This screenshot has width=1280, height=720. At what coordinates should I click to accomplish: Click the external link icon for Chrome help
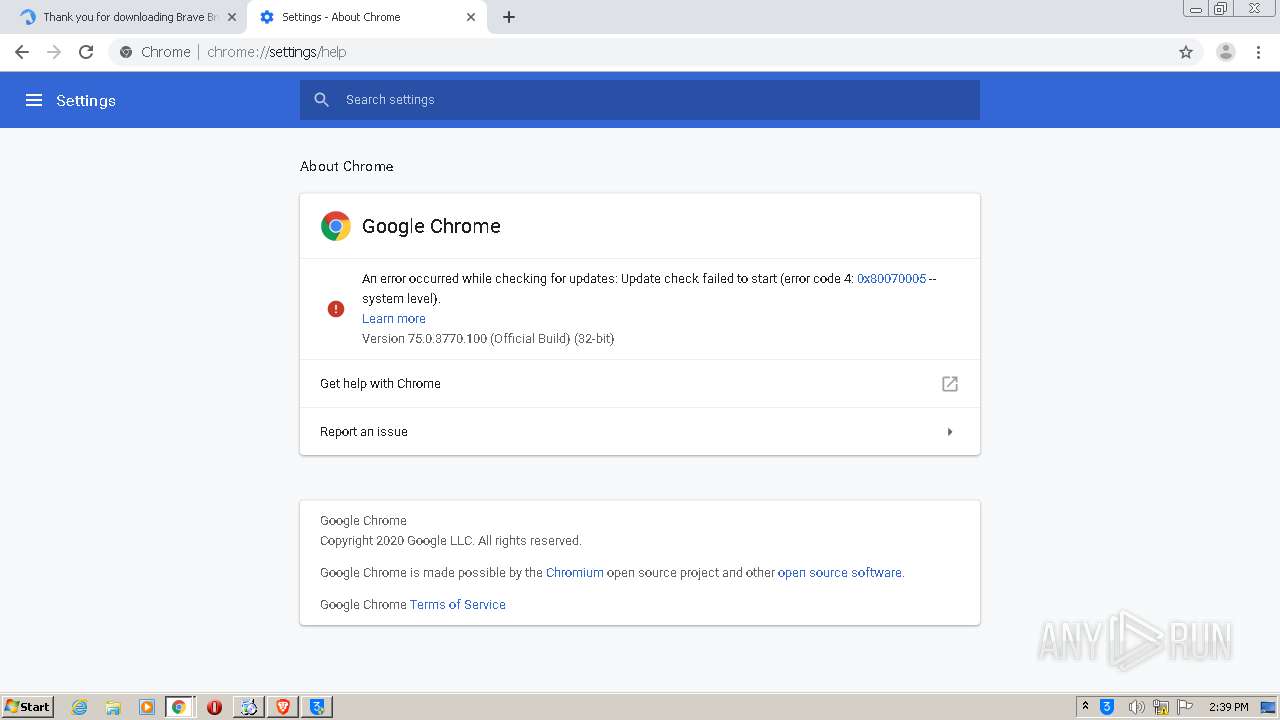(x=950, y=384)
